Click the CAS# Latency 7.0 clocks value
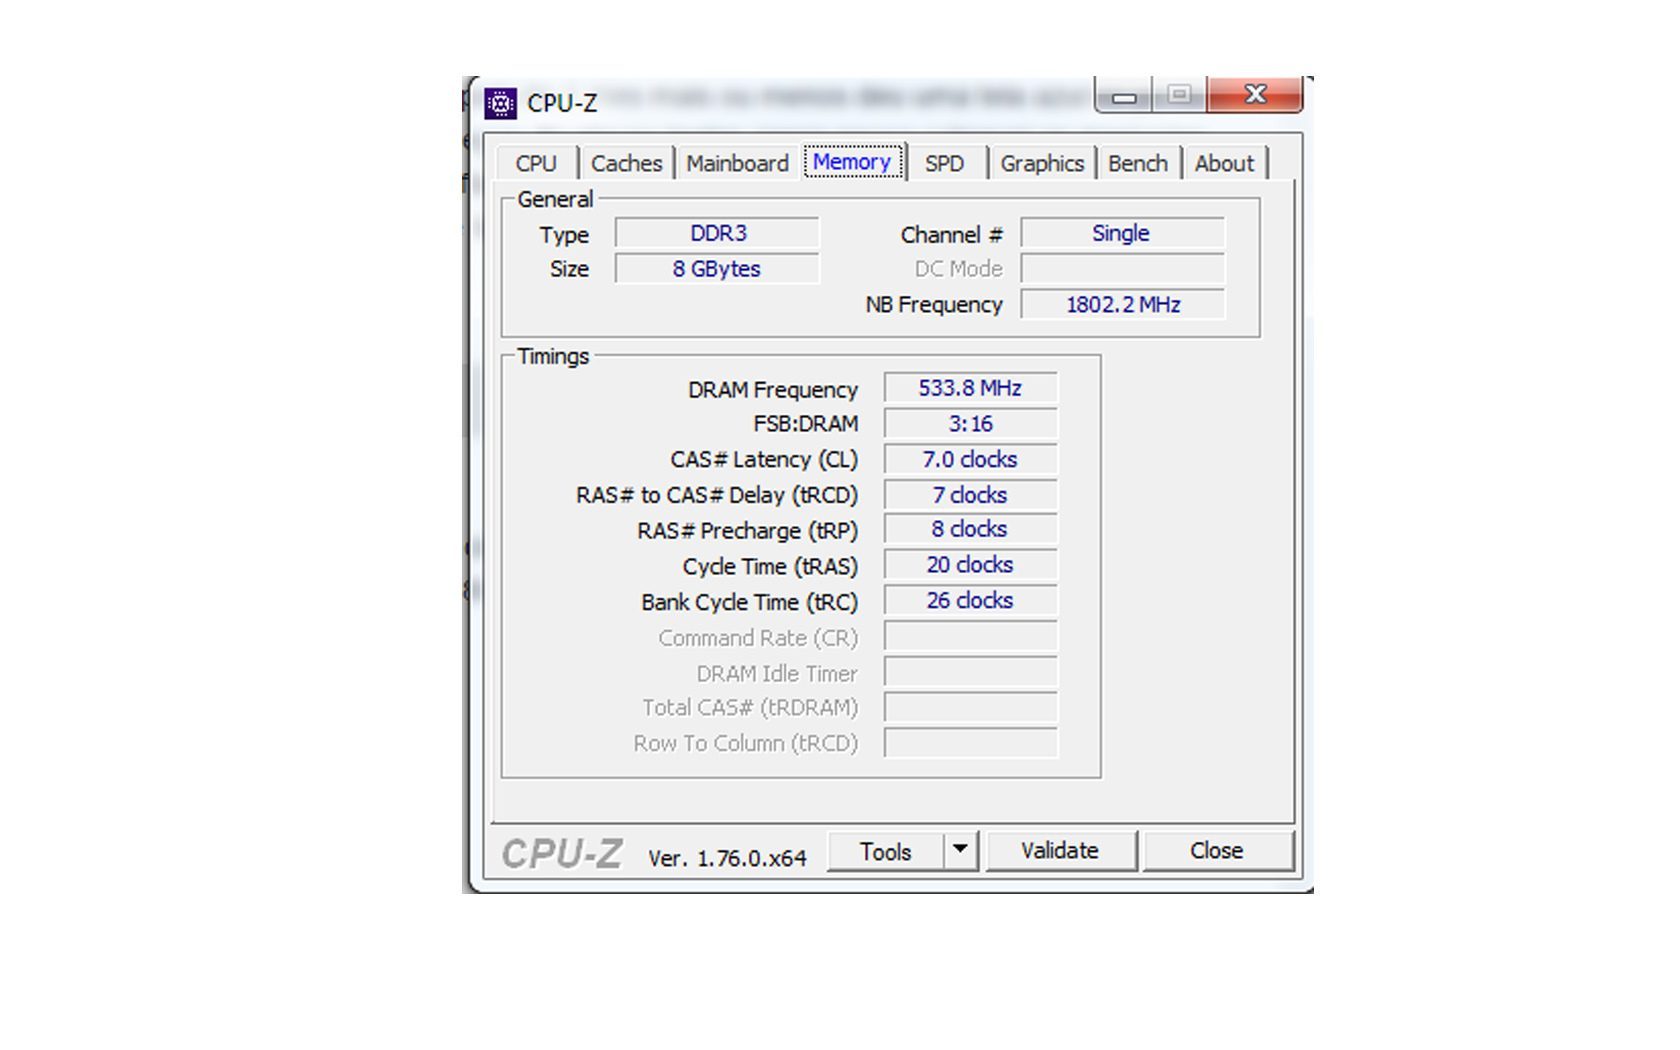Image resolution: width=1680 pixels, height=1050 pixels. 970,460
